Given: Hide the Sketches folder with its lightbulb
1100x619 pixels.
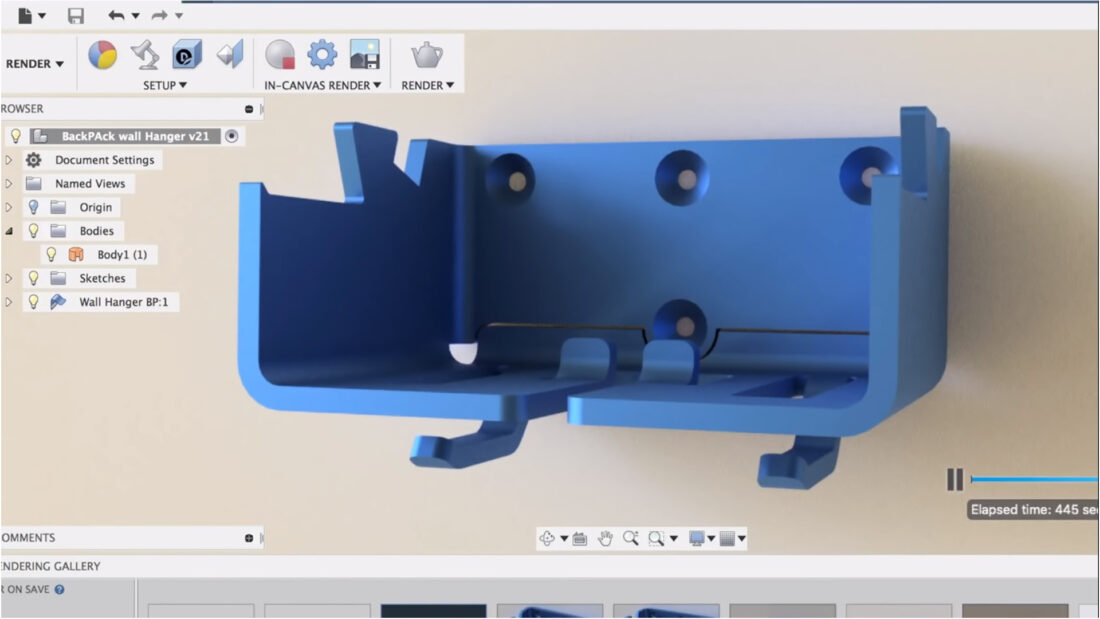Looking at the screenshot, I should (33, 278).
